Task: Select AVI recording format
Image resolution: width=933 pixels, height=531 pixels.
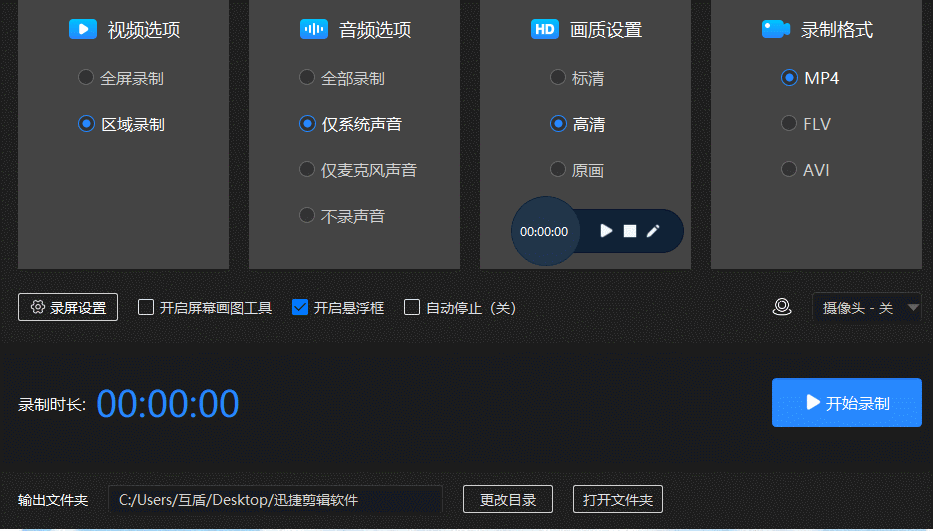Action: click(789, 170)
